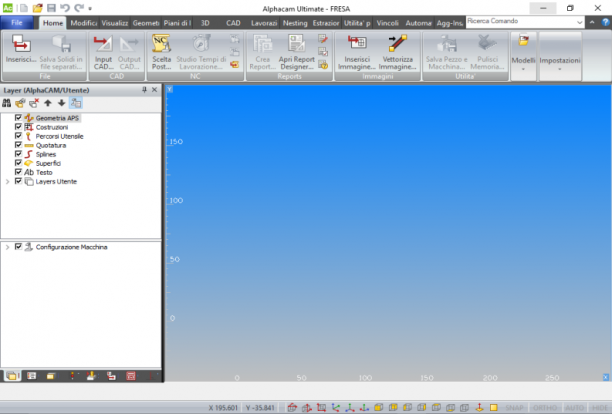Select Vettorizza Immagine tool
This screenshot has height=414, width=612.
[x=397, y=53]
